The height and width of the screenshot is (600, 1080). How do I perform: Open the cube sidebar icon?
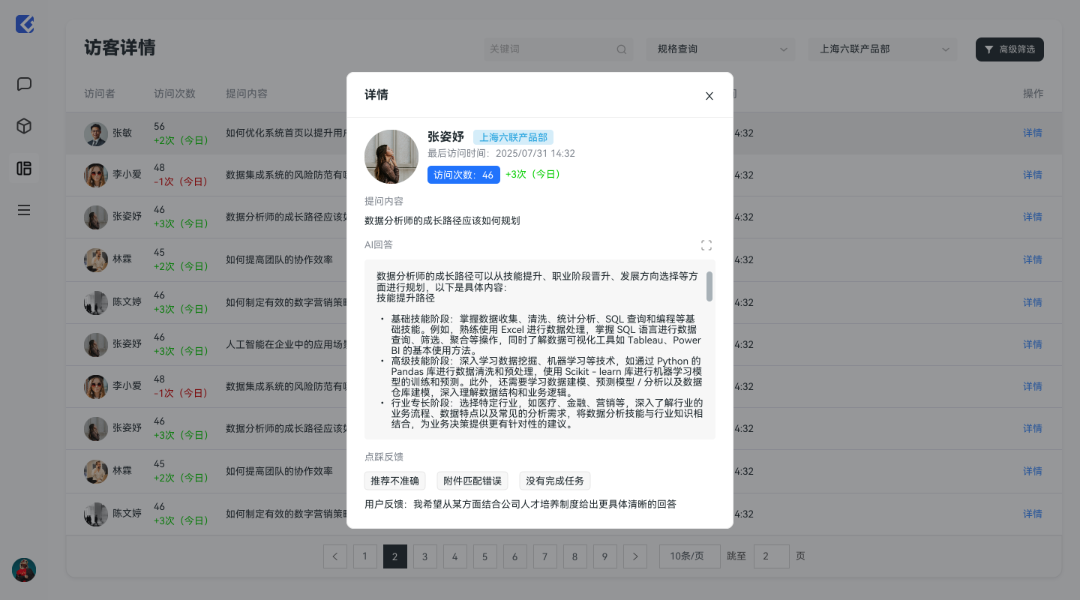tap(24, 126)
